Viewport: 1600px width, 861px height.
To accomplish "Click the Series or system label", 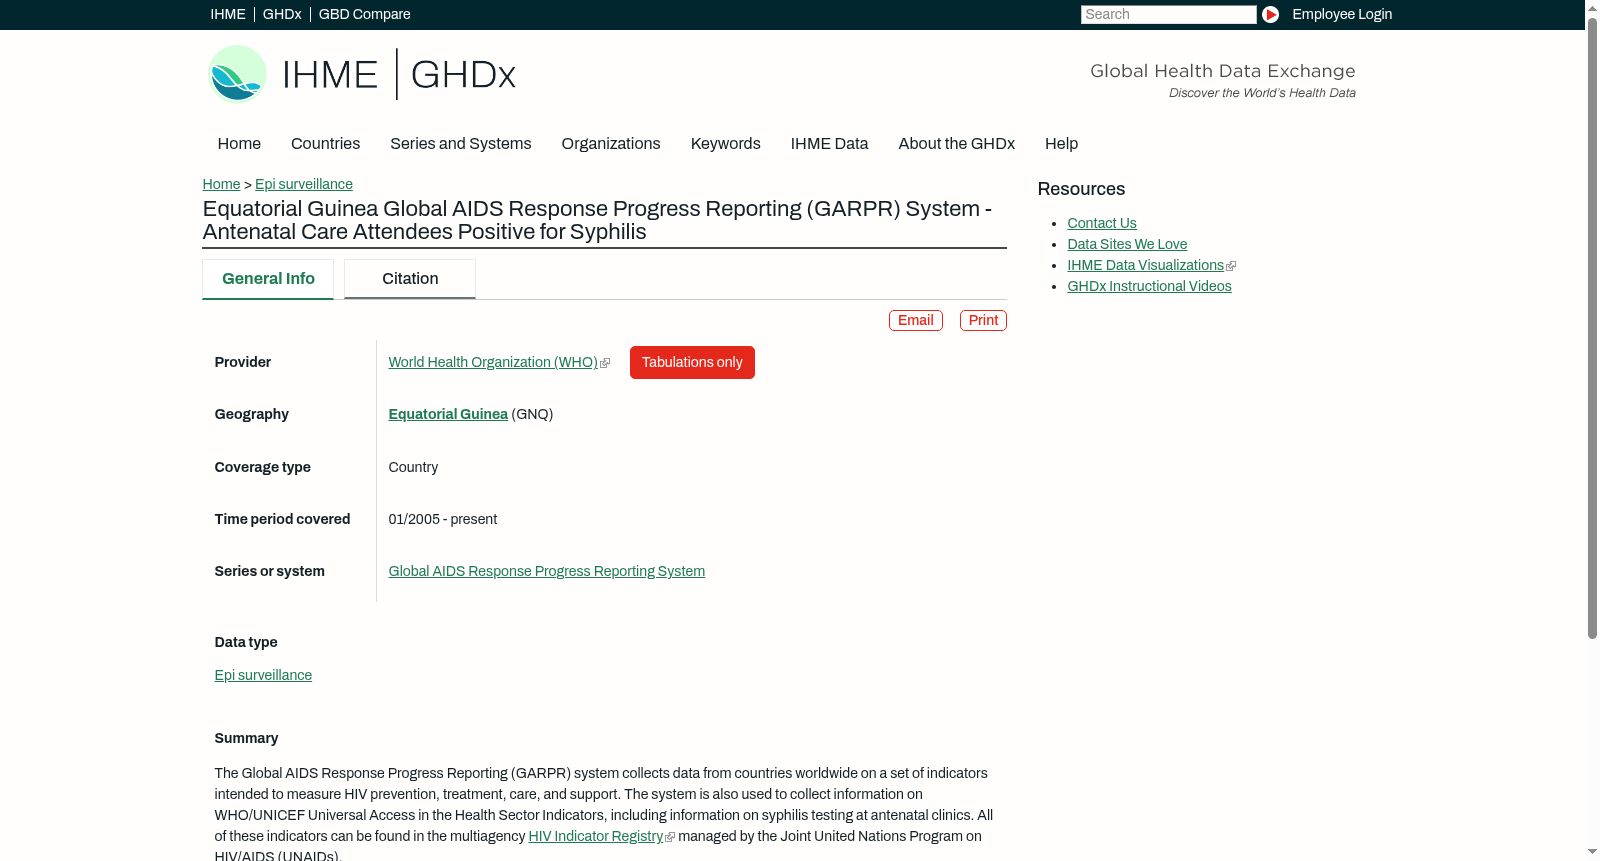I will (269, 571).
